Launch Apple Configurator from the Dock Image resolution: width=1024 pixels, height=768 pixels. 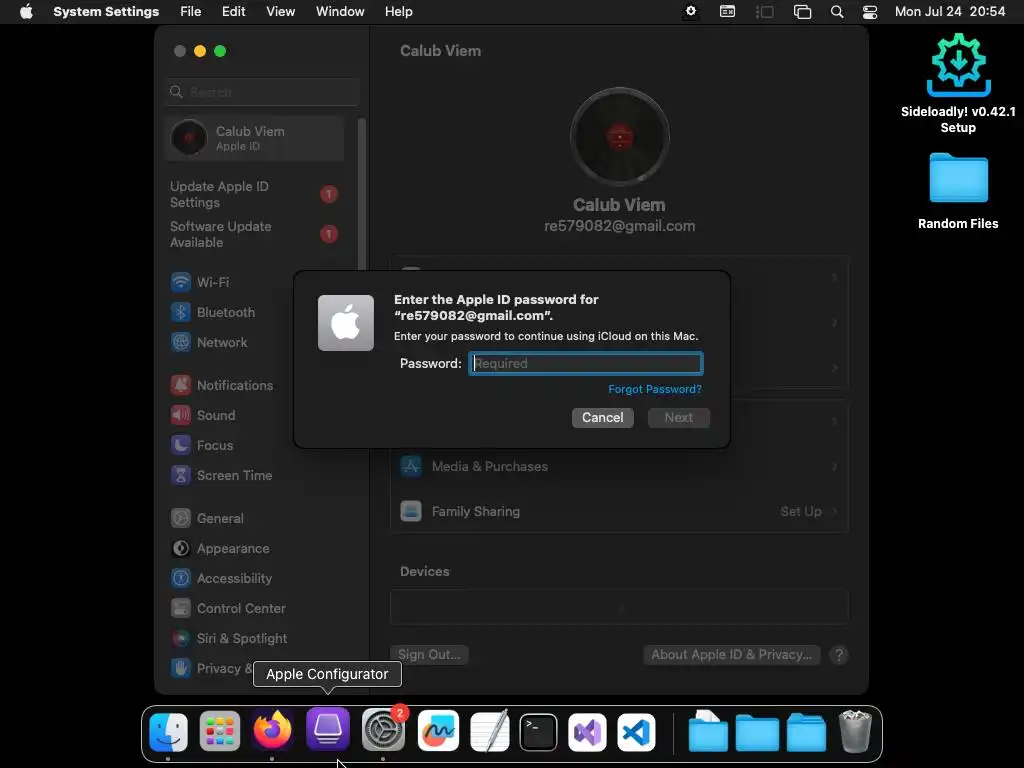click(328, 729)
